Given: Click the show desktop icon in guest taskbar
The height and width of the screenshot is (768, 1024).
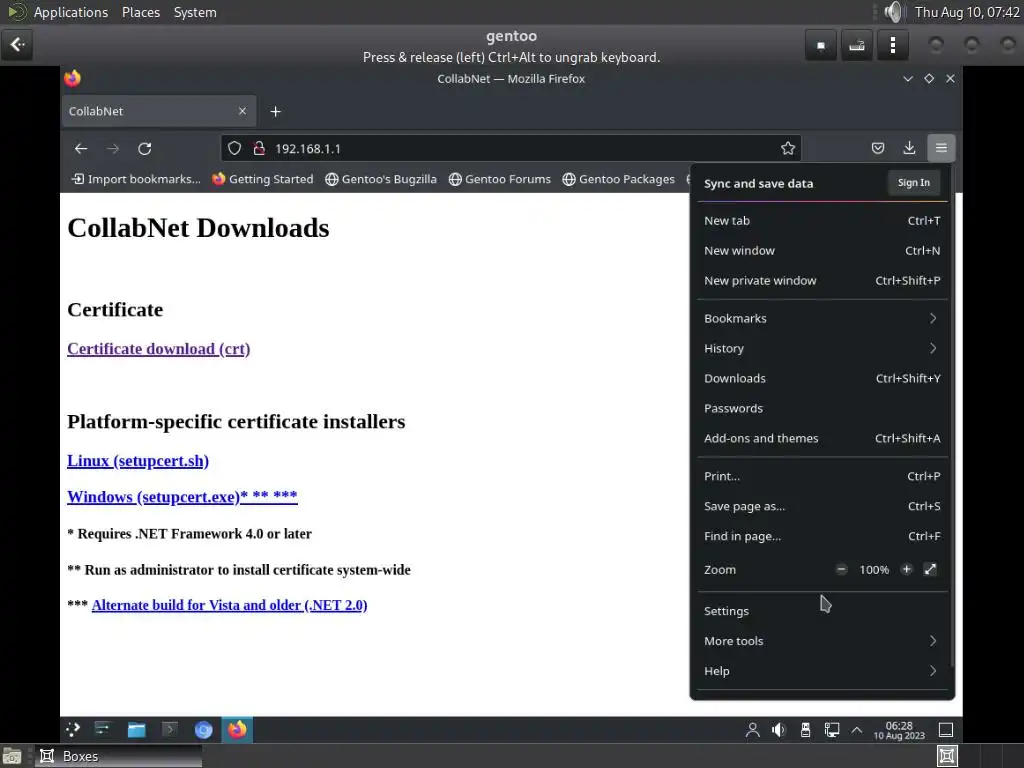Looking at the screenshot, I should [x=946, y=729].
